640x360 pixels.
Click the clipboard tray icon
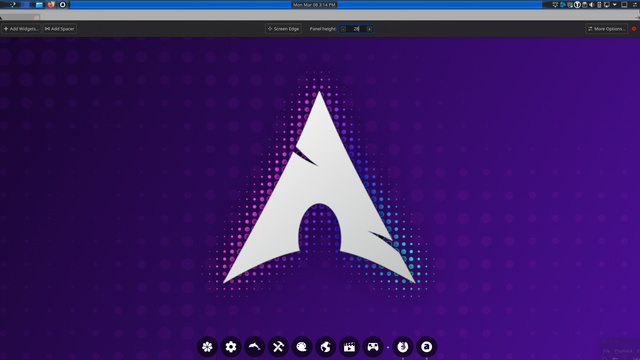tap(584, 4)
